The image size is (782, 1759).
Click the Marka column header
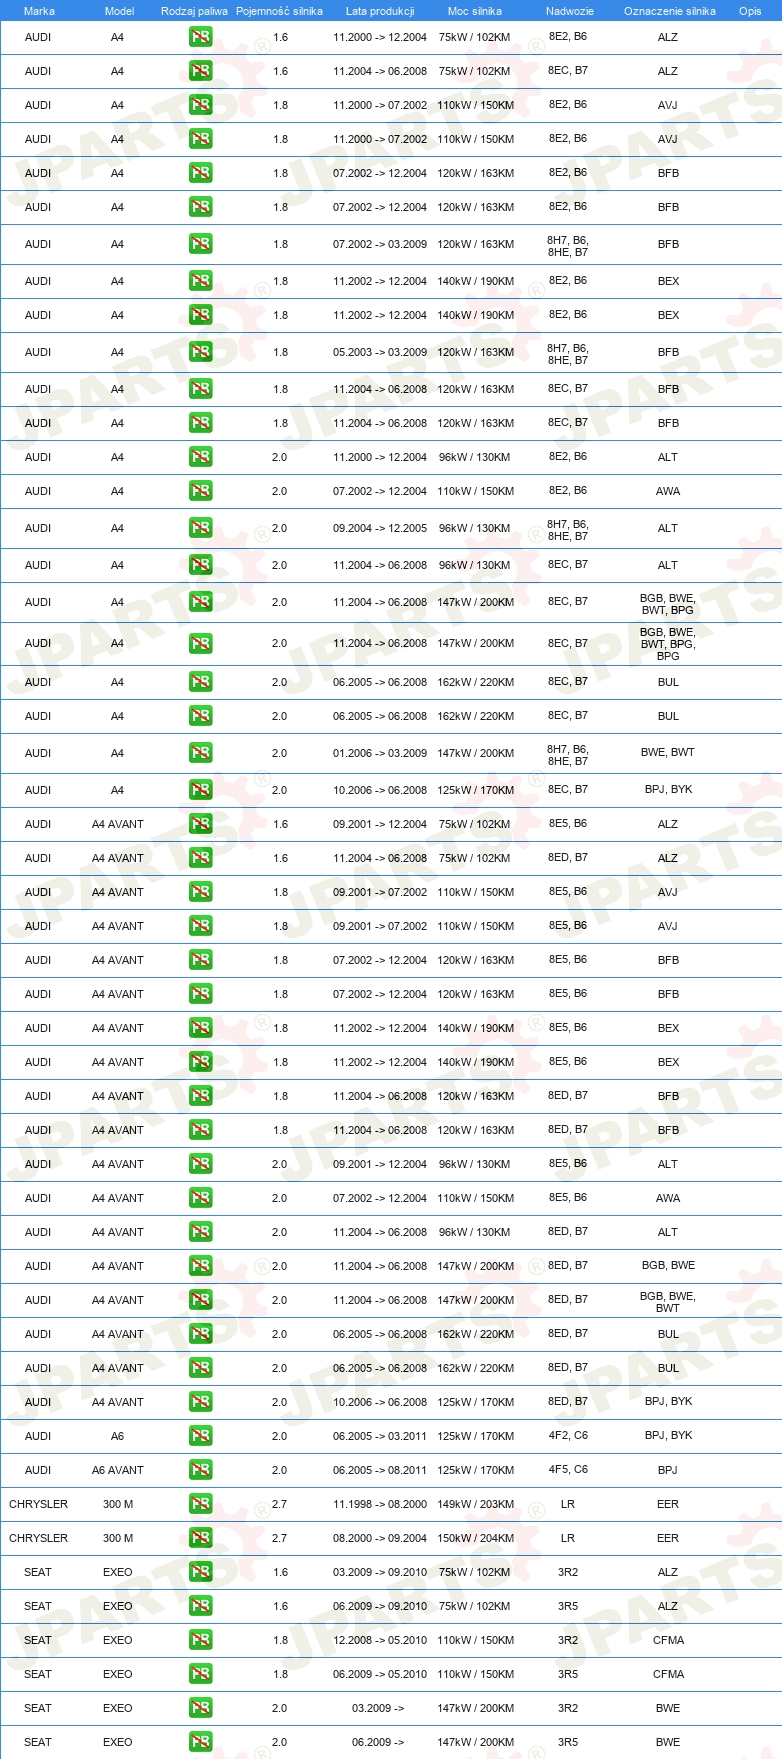click(x=39, y=11)
